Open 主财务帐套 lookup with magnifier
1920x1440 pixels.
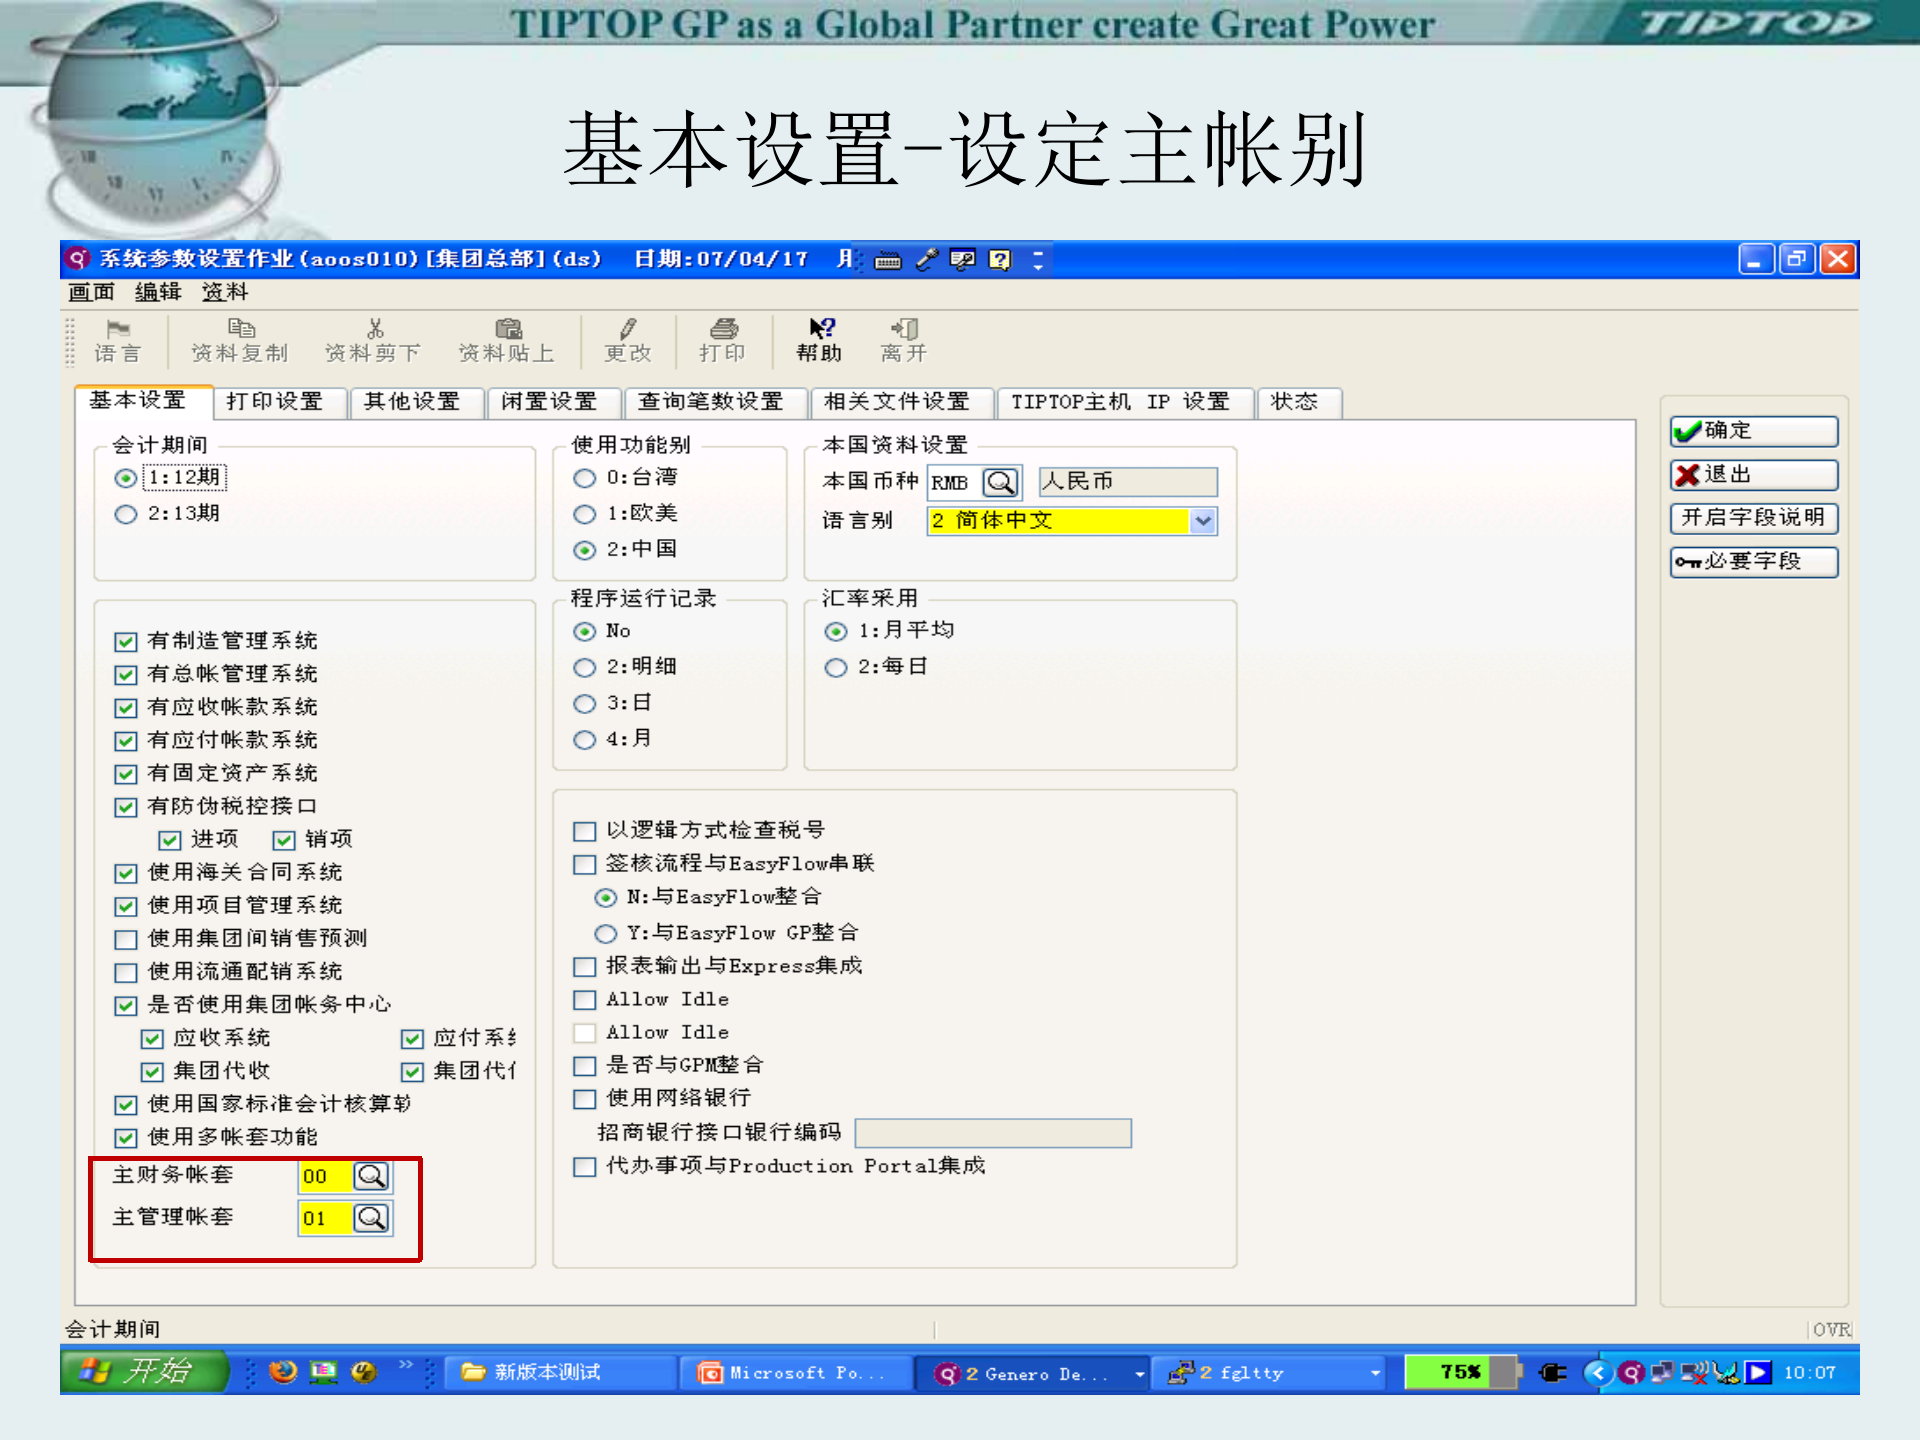tap(372, 1177)
